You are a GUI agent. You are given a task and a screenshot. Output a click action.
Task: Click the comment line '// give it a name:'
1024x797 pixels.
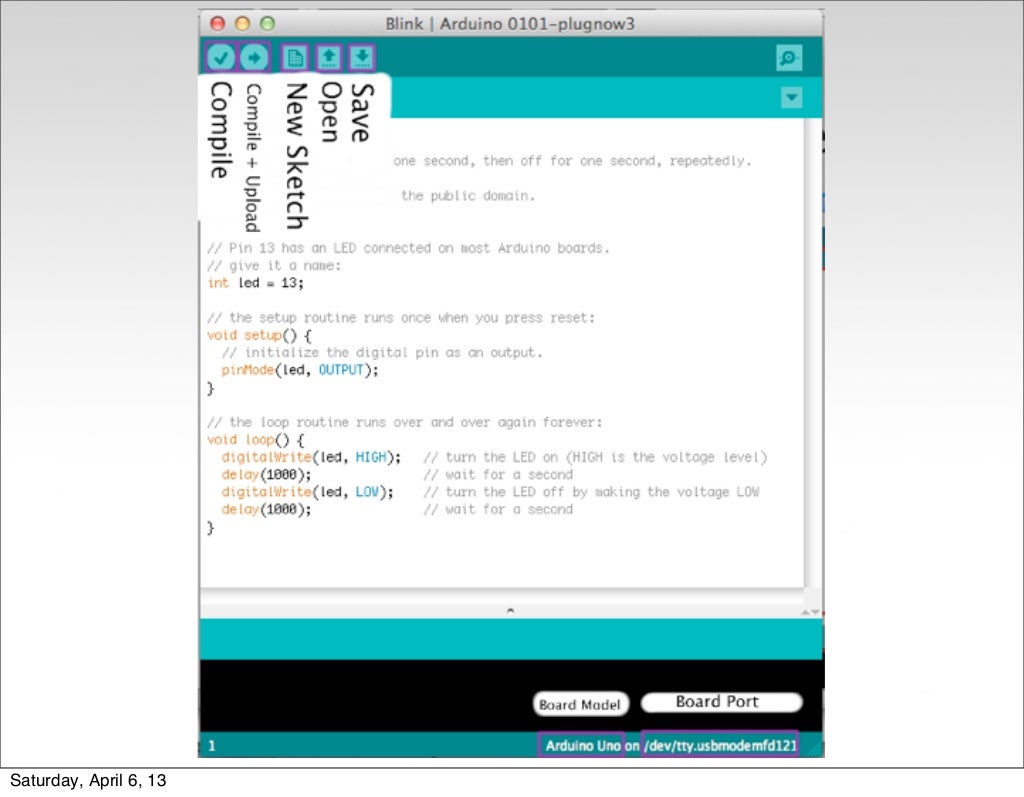click(274, 266)
